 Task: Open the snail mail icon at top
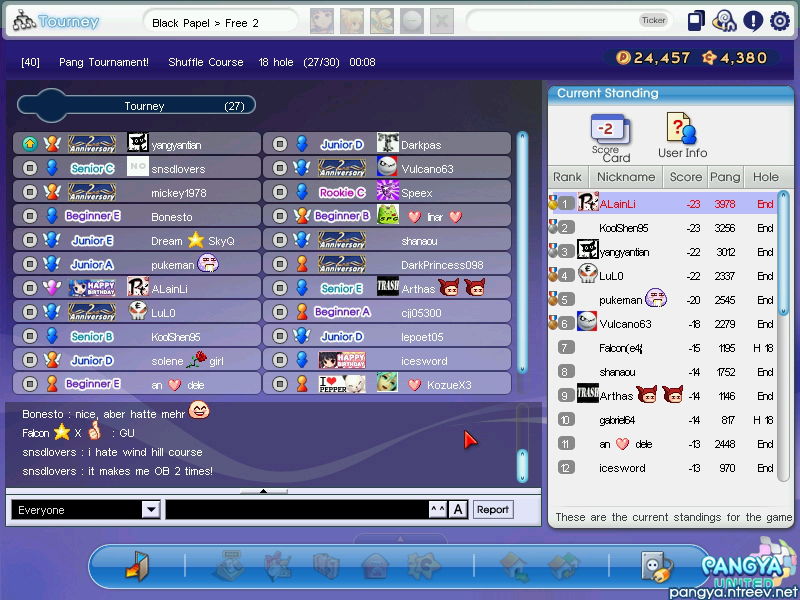tap(724, 21)
